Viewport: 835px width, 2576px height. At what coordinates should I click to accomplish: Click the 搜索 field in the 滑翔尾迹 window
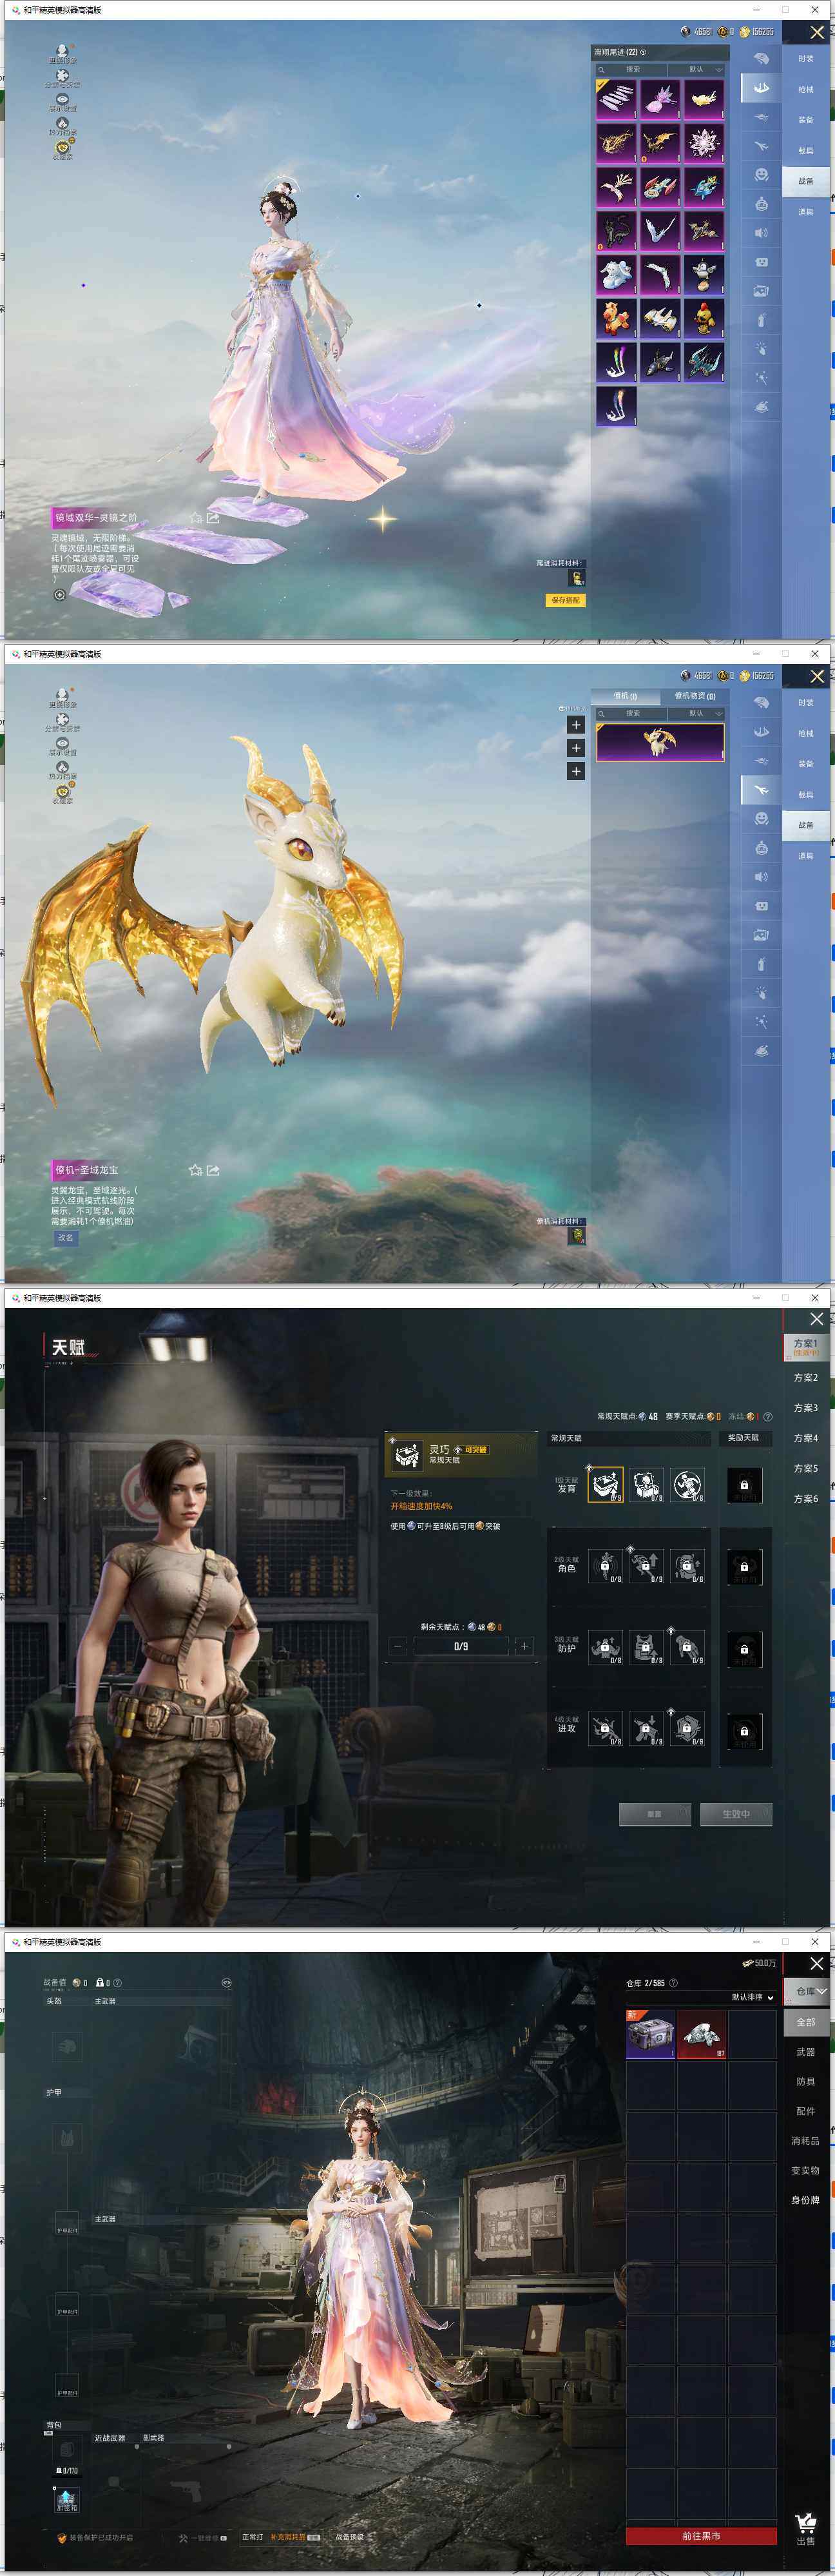point(631,70)
